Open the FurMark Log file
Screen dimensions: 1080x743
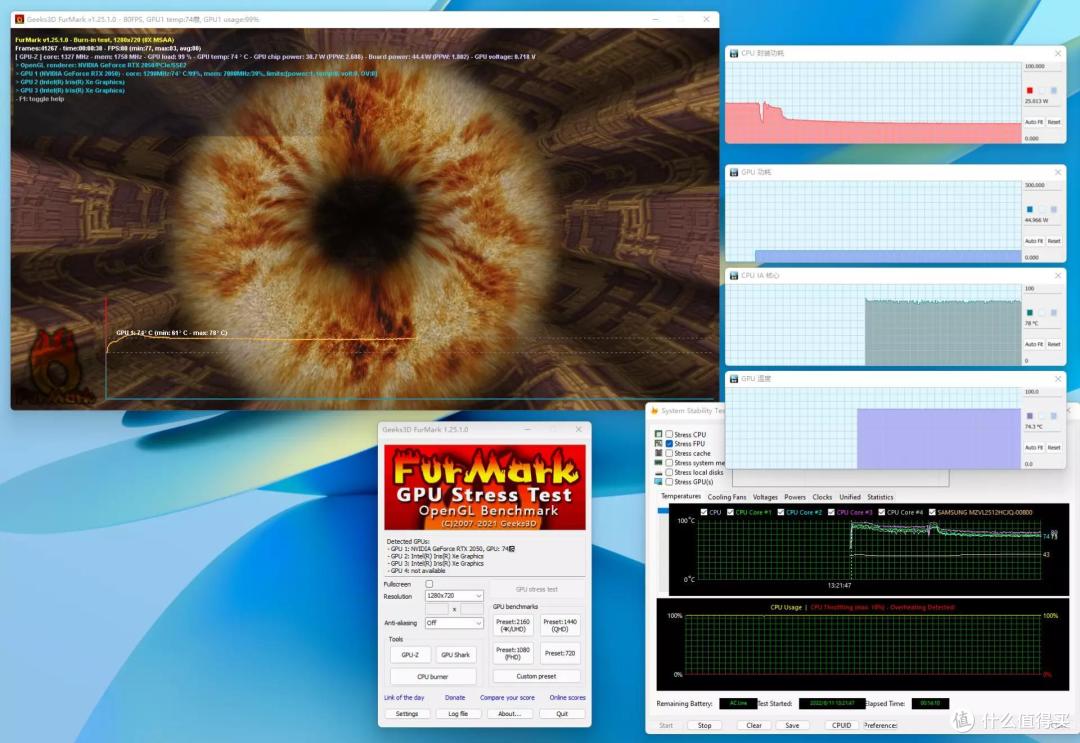(x=458, y=713)
